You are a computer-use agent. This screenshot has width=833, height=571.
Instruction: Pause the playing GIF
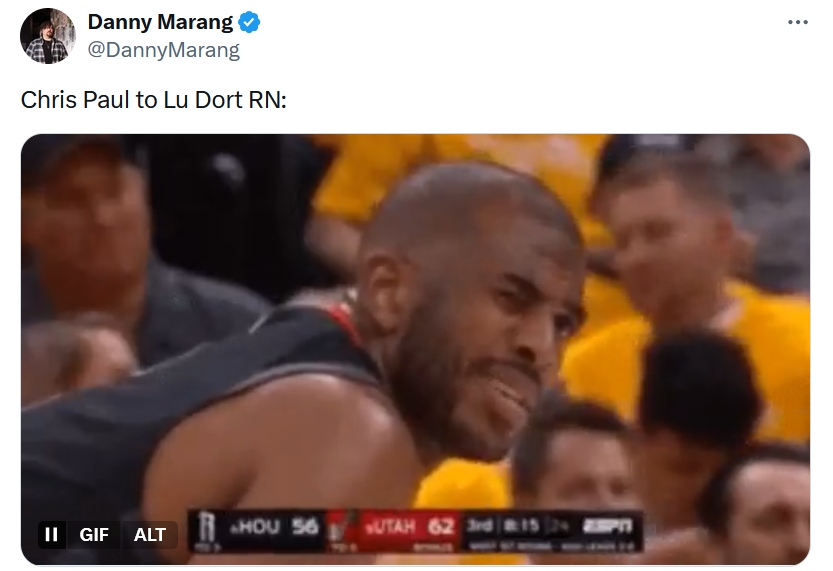point(52,534)
